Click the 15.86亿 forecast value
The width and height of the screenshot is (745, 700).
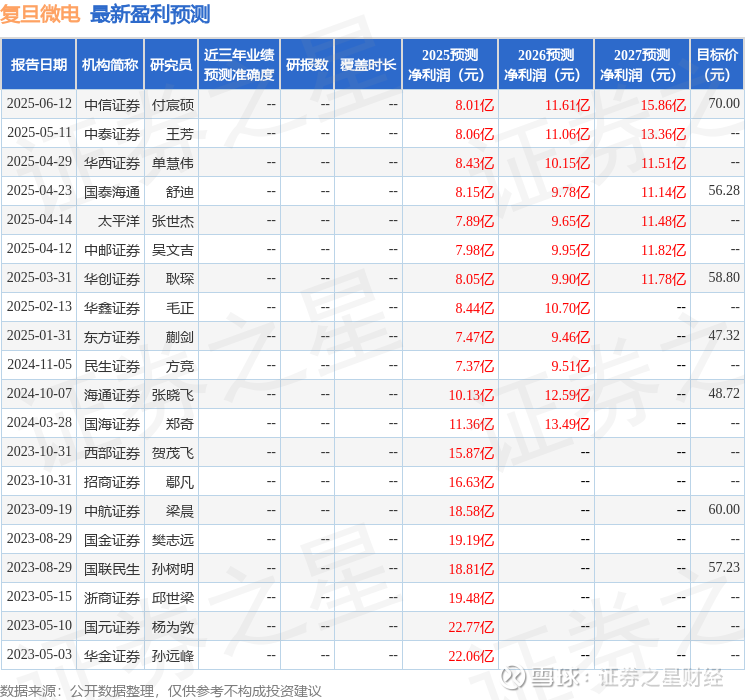[x=663, y=105]
